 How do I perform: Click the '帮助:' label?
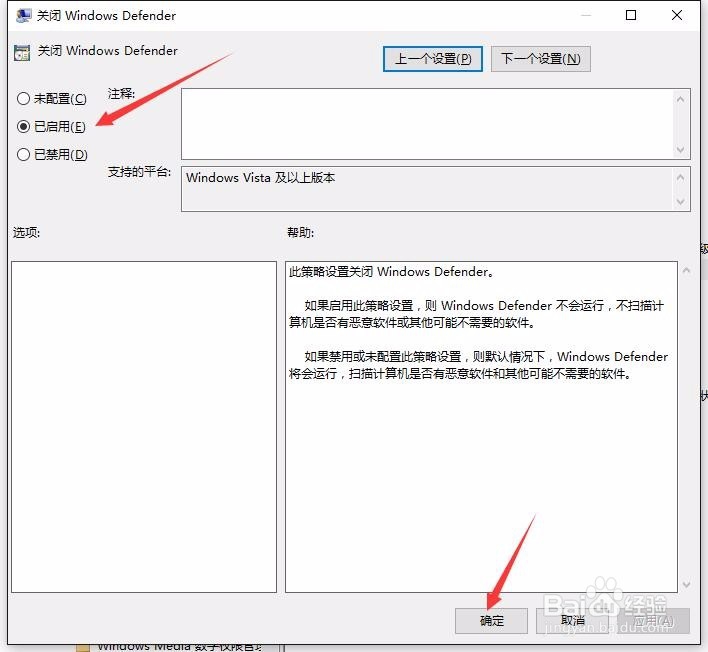coord(300,233)
